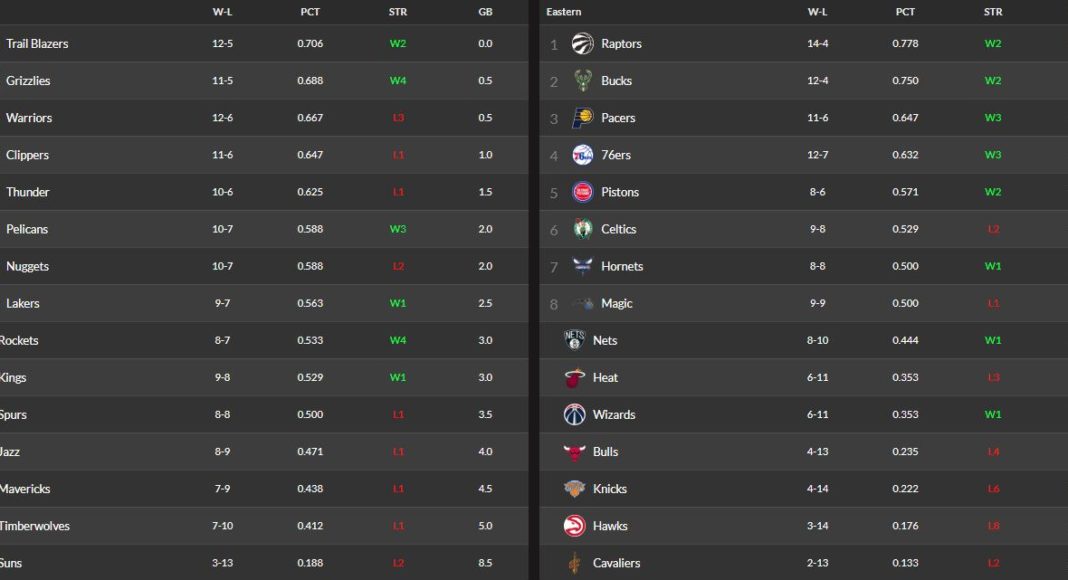Select the Lakers row name
Screen dimensions: 1068x580
[x=23, y=303]
